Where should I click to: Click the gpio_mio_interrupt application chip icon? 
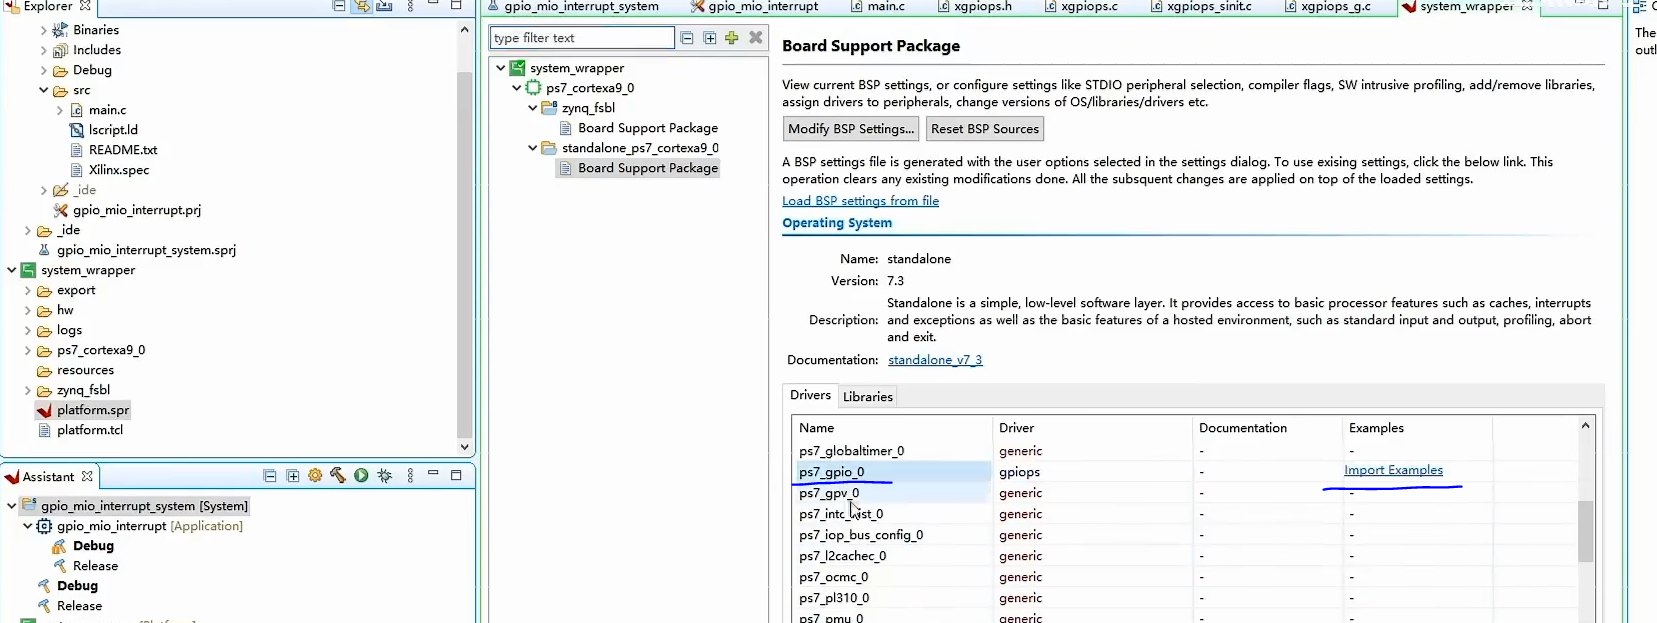(45, 526)
